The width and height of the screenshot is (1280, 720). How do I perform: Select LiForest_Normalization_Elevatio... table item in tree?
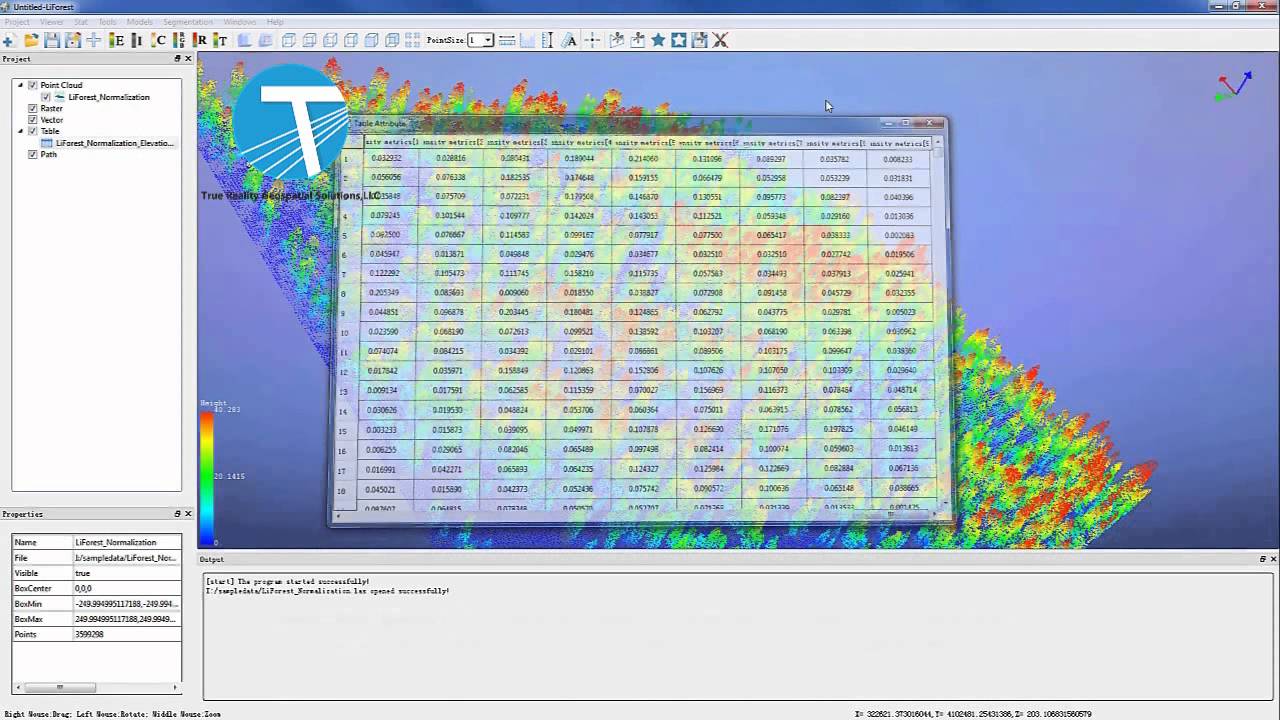tap(114, 143)
